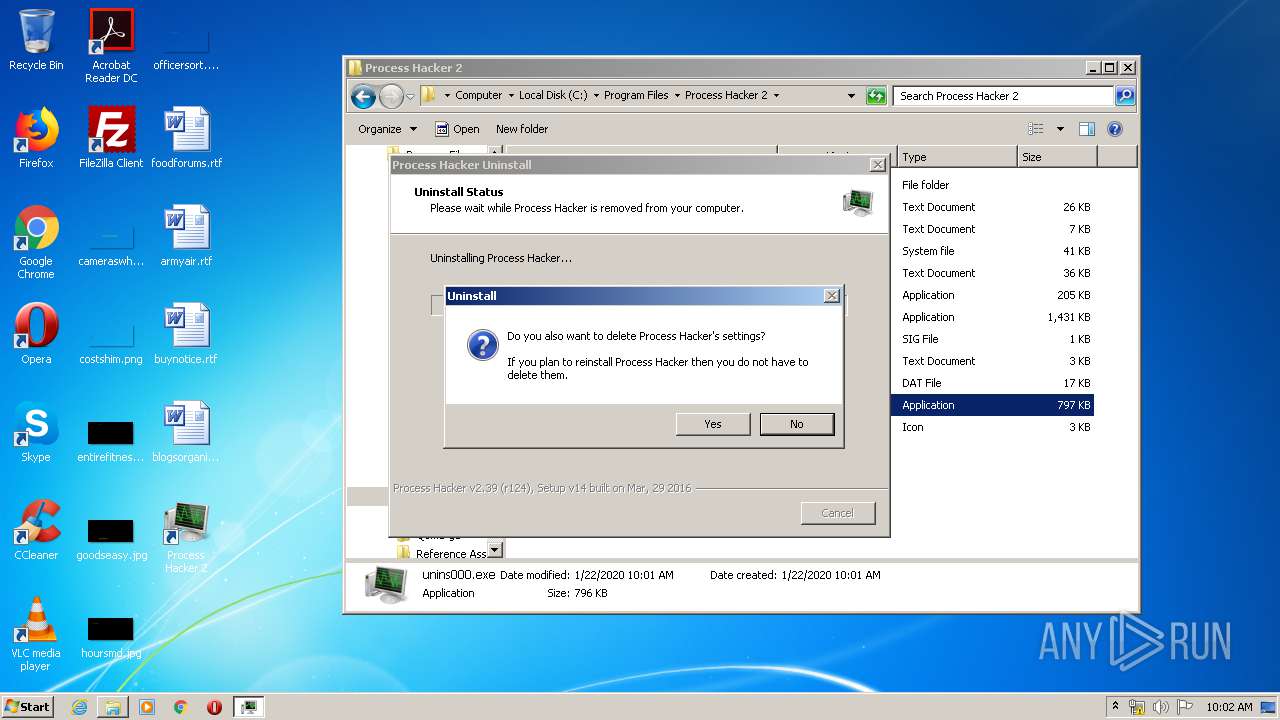
Task: Open hoursmd.jpg image file
Action: coord(111,637)
